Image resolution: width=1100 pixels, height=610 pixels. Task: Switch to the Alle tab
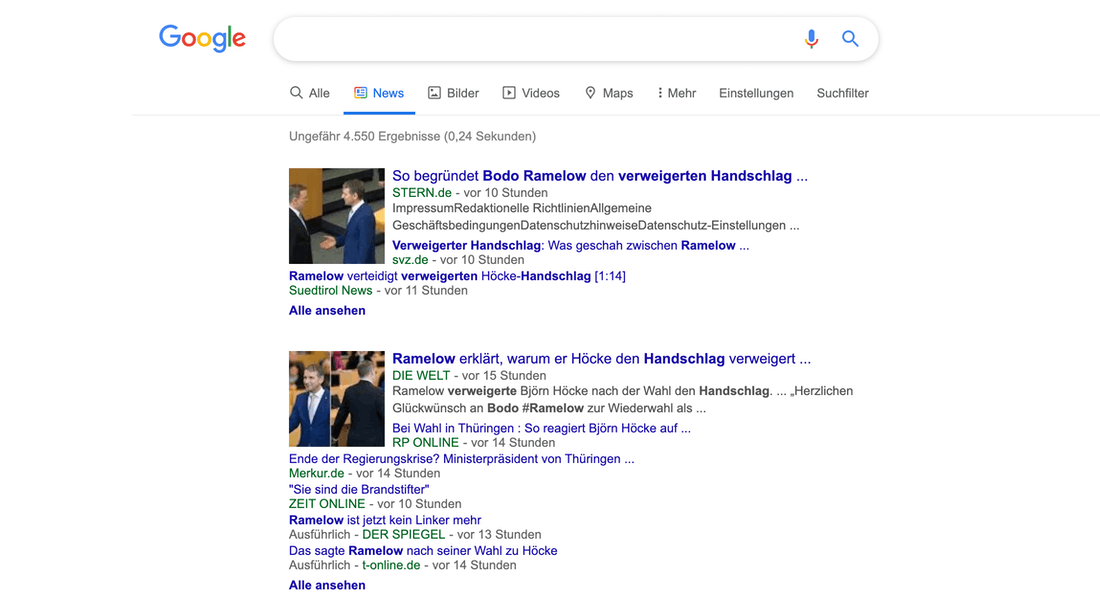coord(310,93)
